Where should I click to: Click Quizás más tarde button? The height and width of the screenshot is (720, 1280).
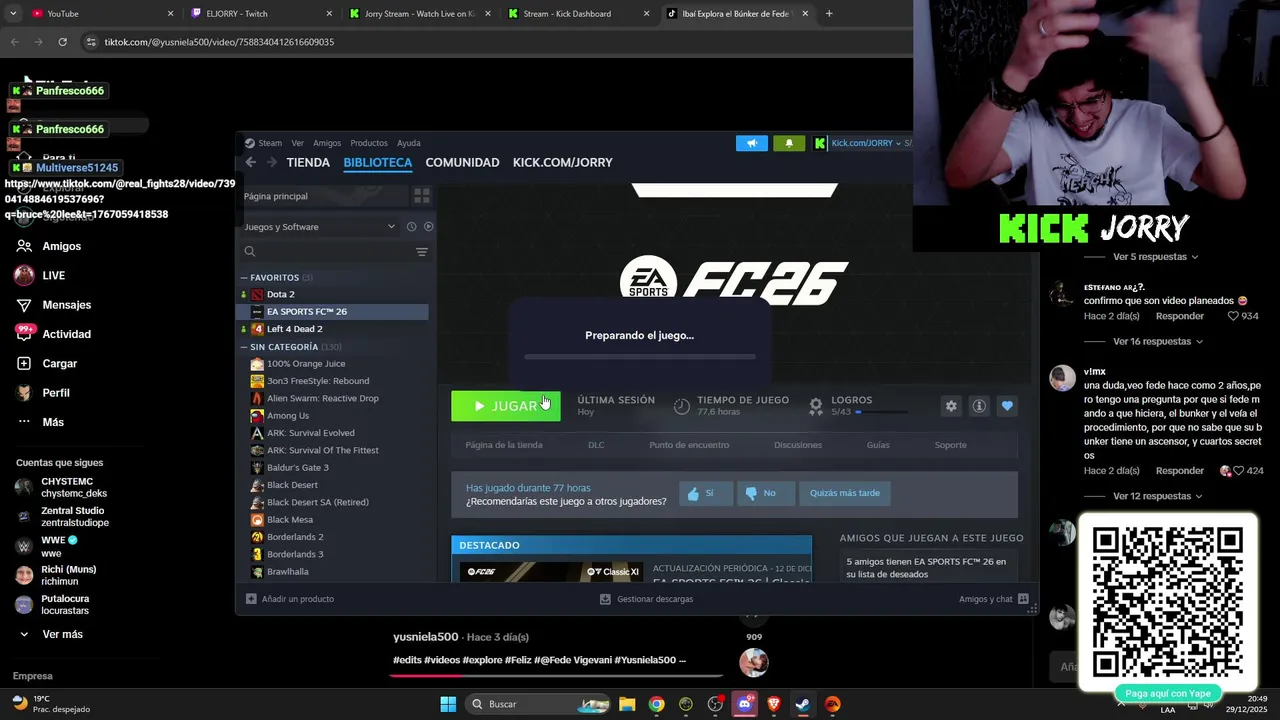point(844,493)
